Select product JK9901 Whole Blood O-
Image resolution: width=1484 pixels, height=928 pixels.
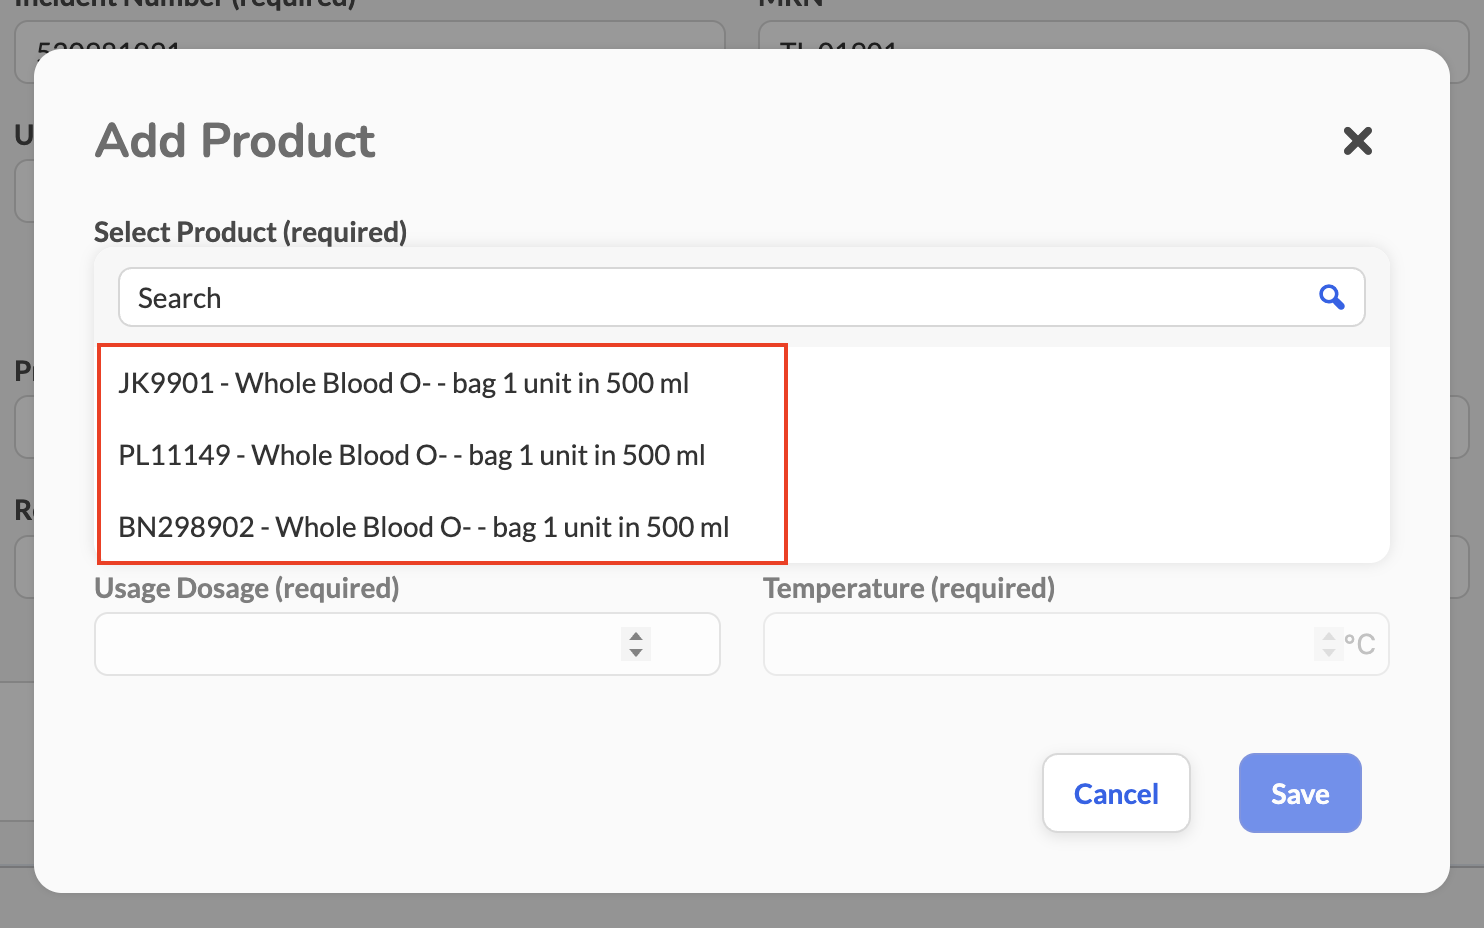[404, 383]
